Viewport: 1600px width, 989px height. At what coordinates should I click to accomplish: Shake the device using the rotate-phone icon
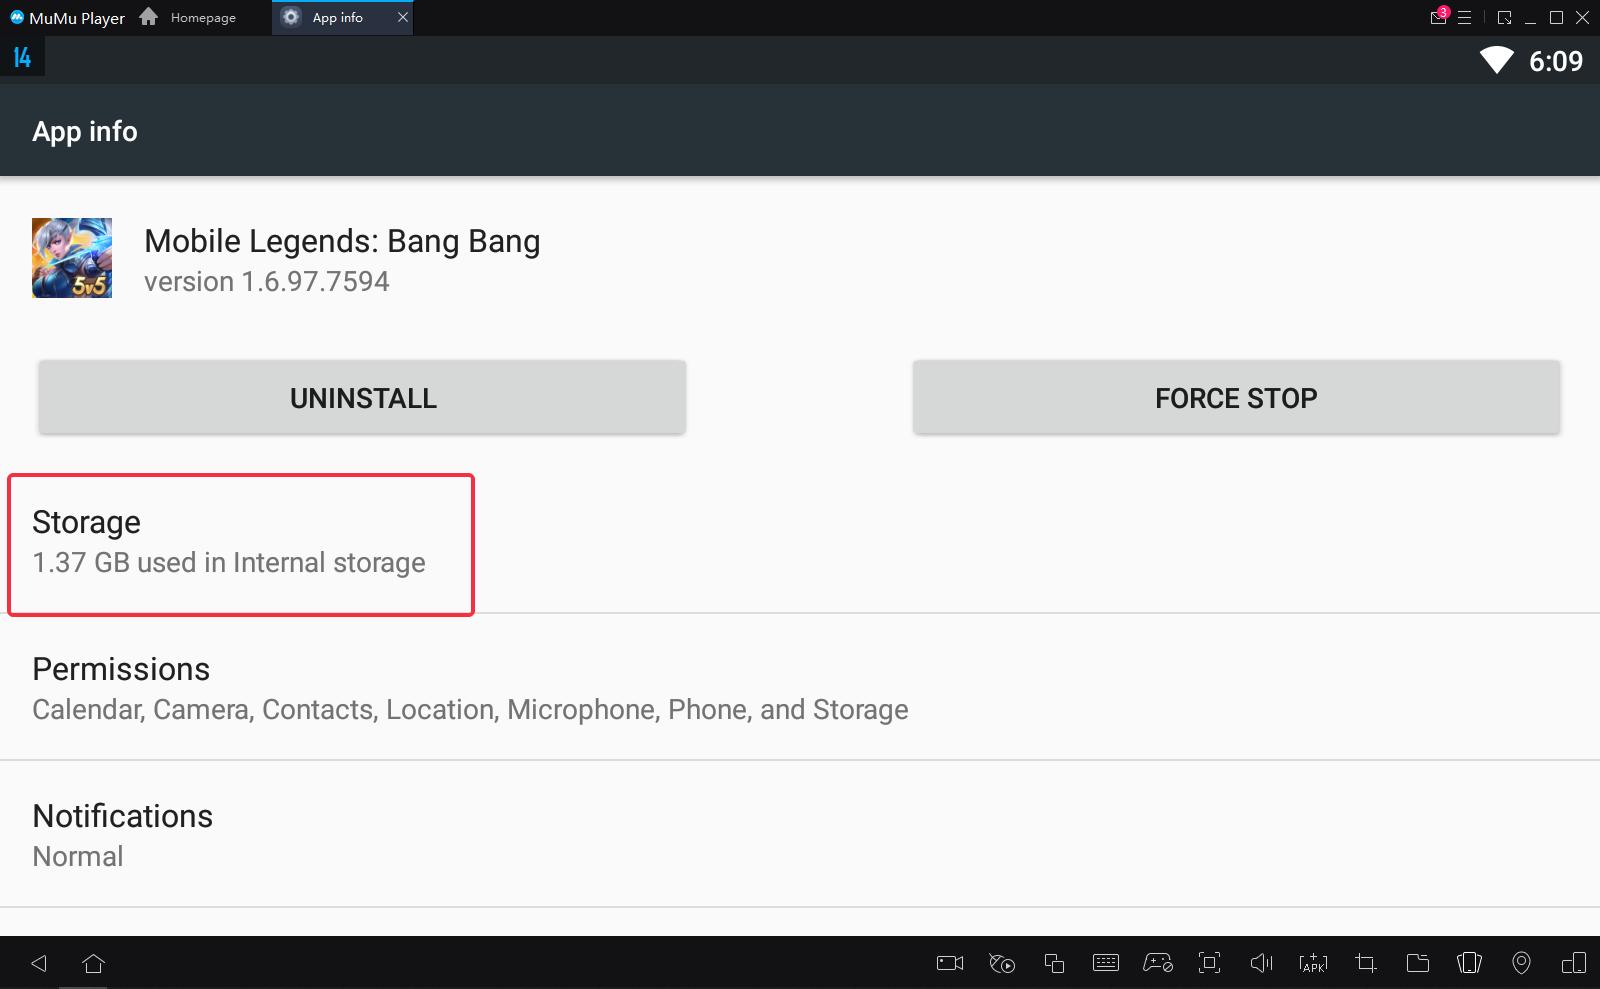(1470, 963)
